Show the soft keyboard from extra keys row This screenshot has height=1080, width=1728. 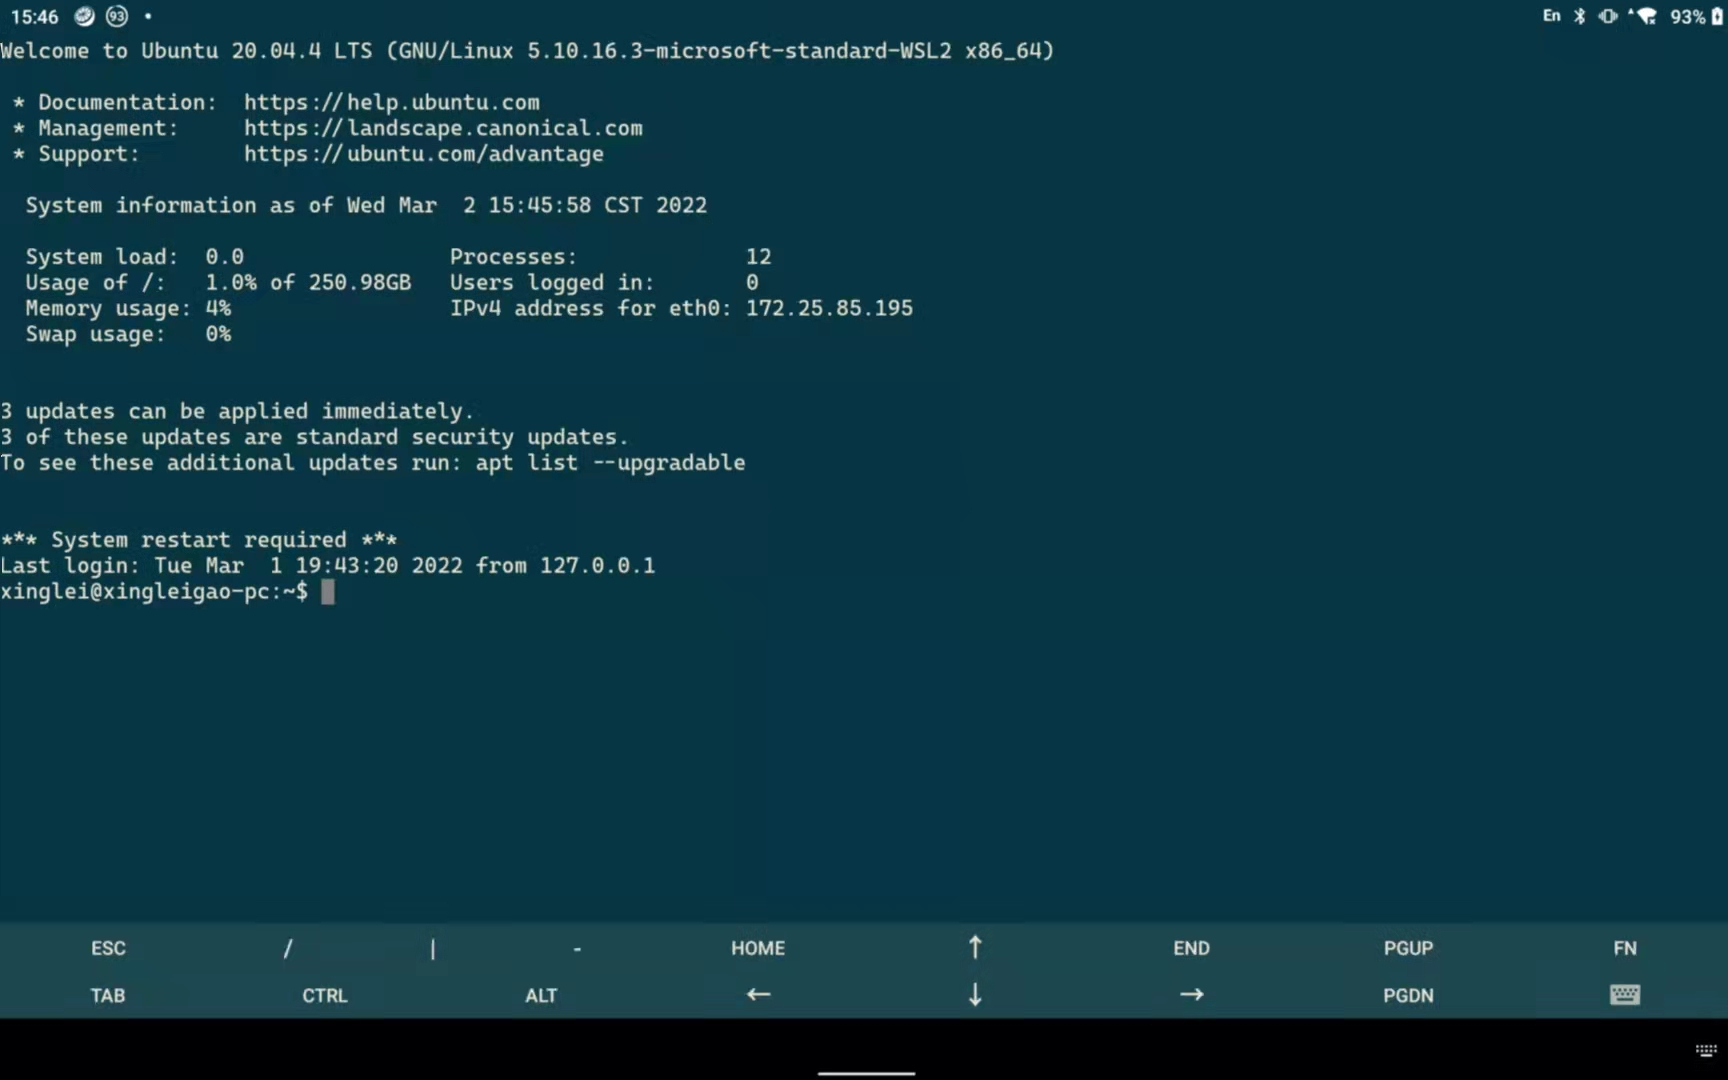point(1625,994)
